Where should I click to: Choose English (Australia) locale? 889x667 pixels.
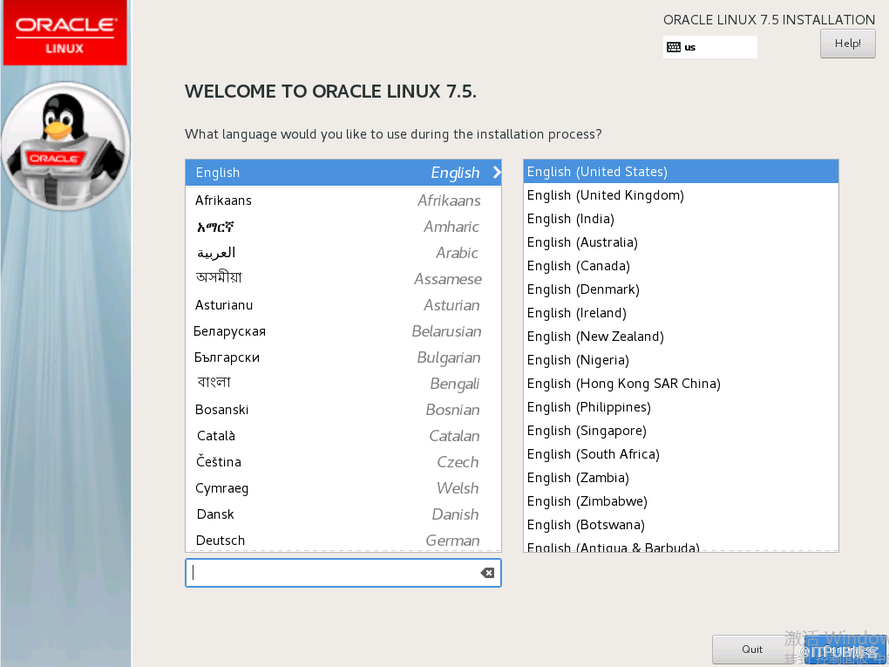tap(680, 242)
